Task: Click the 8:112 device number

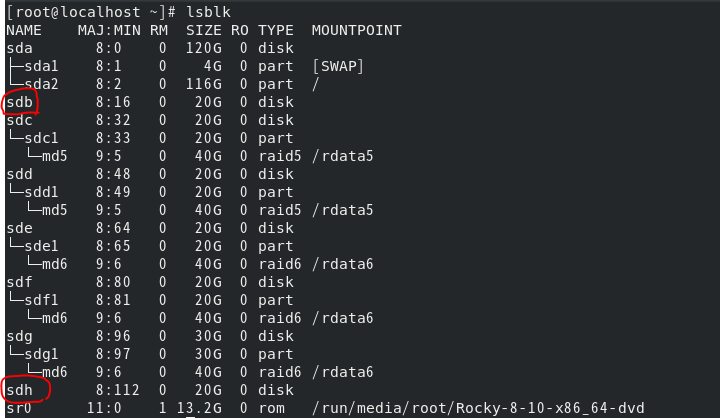Action: pyautogui.click(x=118, y=390)
